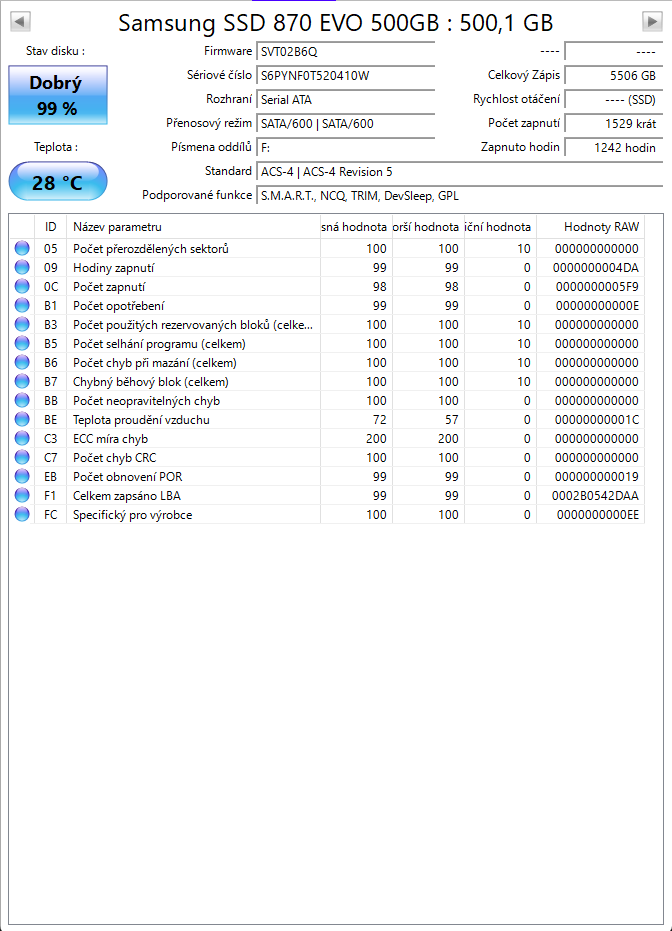Click the Název parametru column header
Viewport: 672px width, 931px height.
point(193,227)
